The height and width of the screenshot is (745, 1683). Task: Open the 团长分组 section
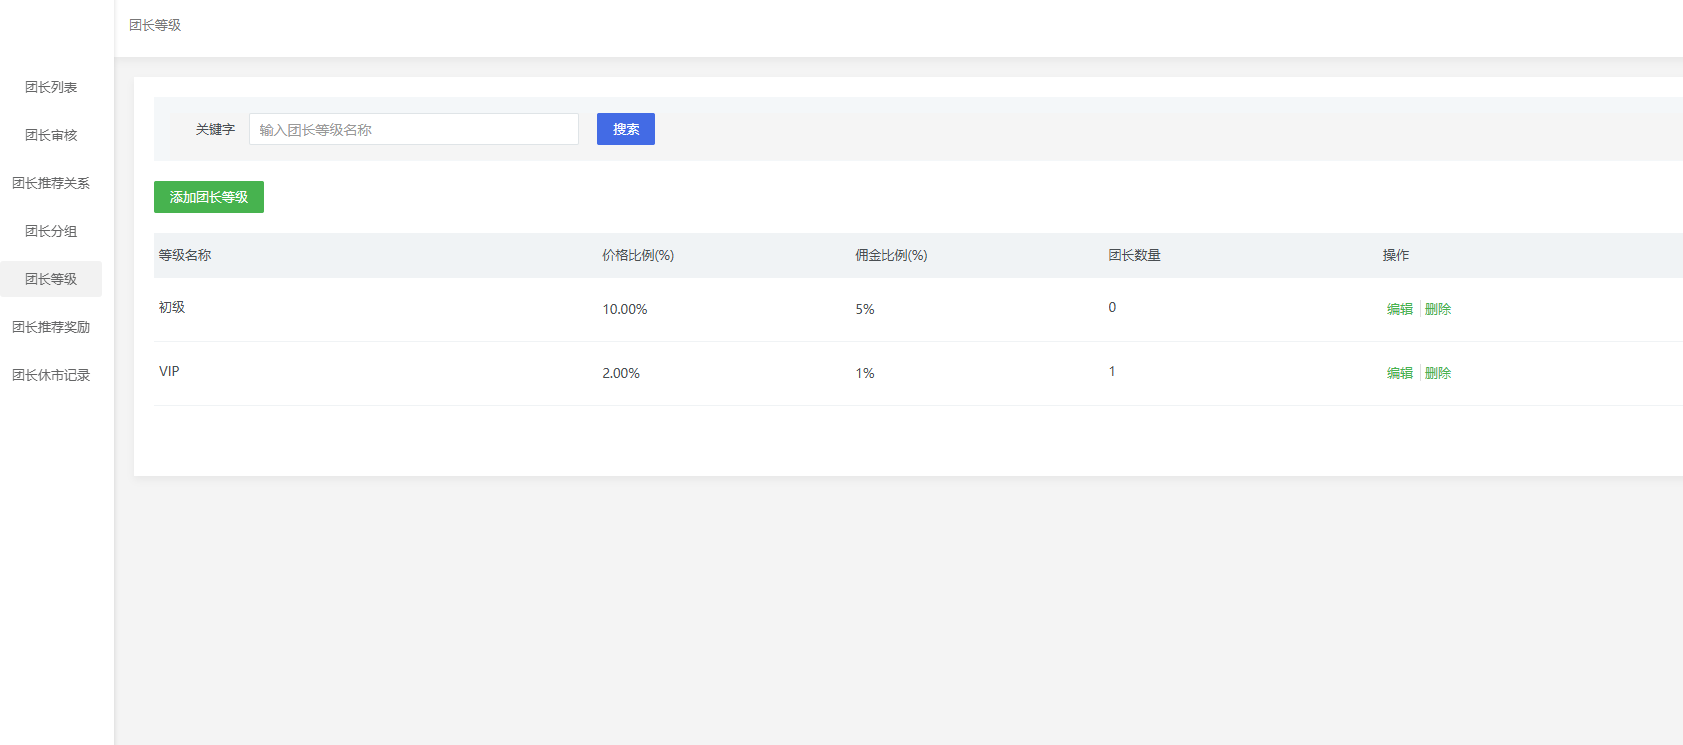point(51,231)
